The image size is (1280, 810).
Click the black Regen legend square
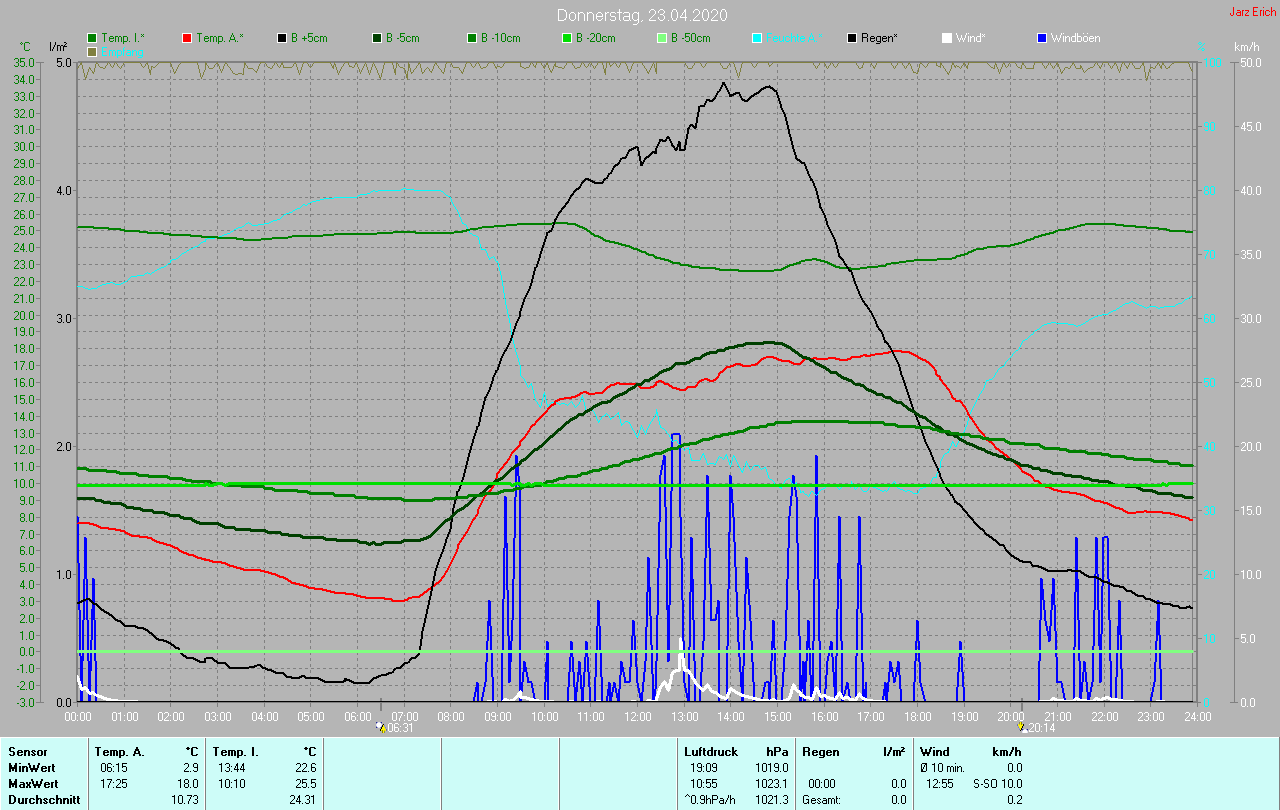pyautogui.click(x=852, y=38)
